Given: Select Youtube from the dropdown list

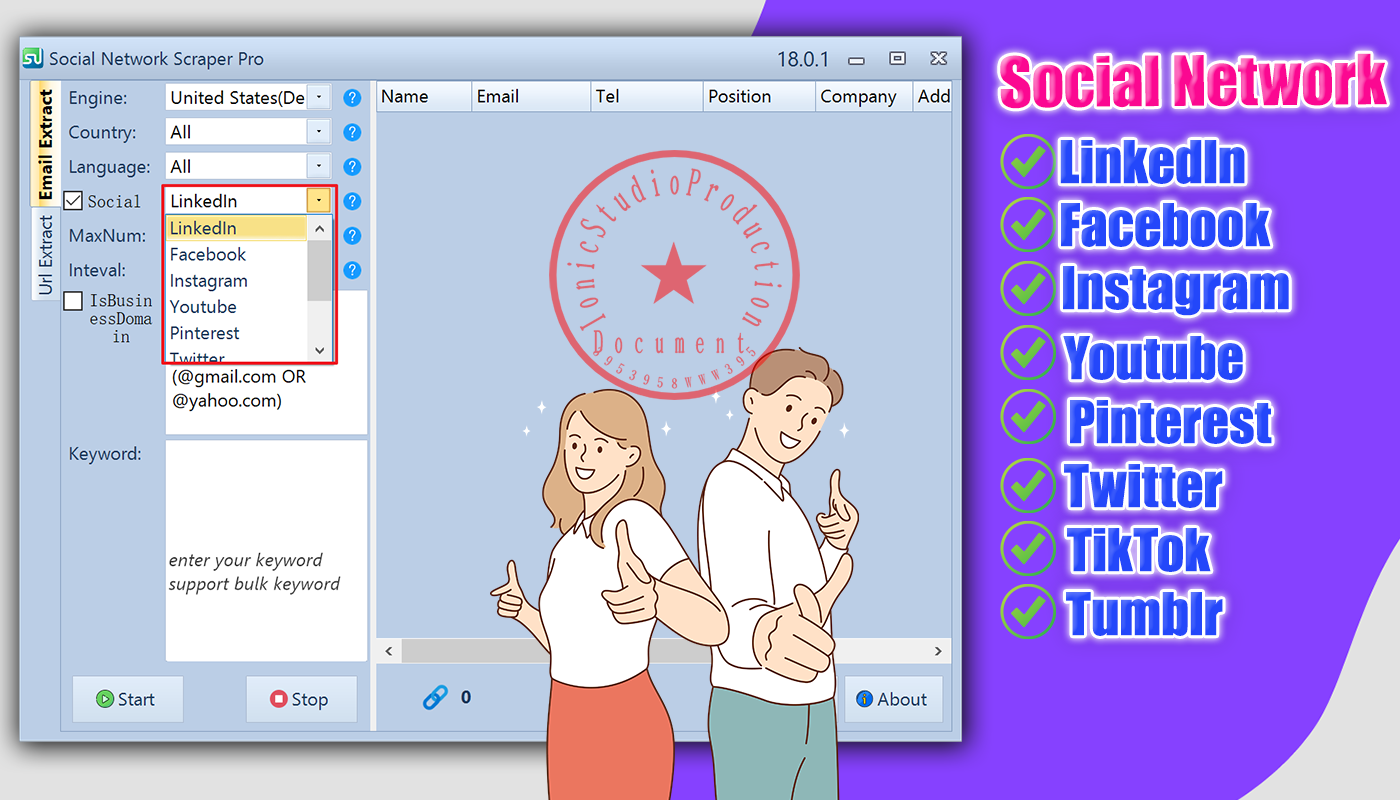Looking at the screenshot, I should tap(236, 307).
